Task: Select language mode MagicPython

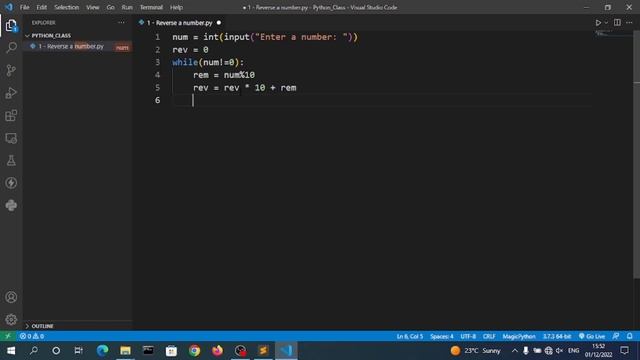Action: click(519, 336)
